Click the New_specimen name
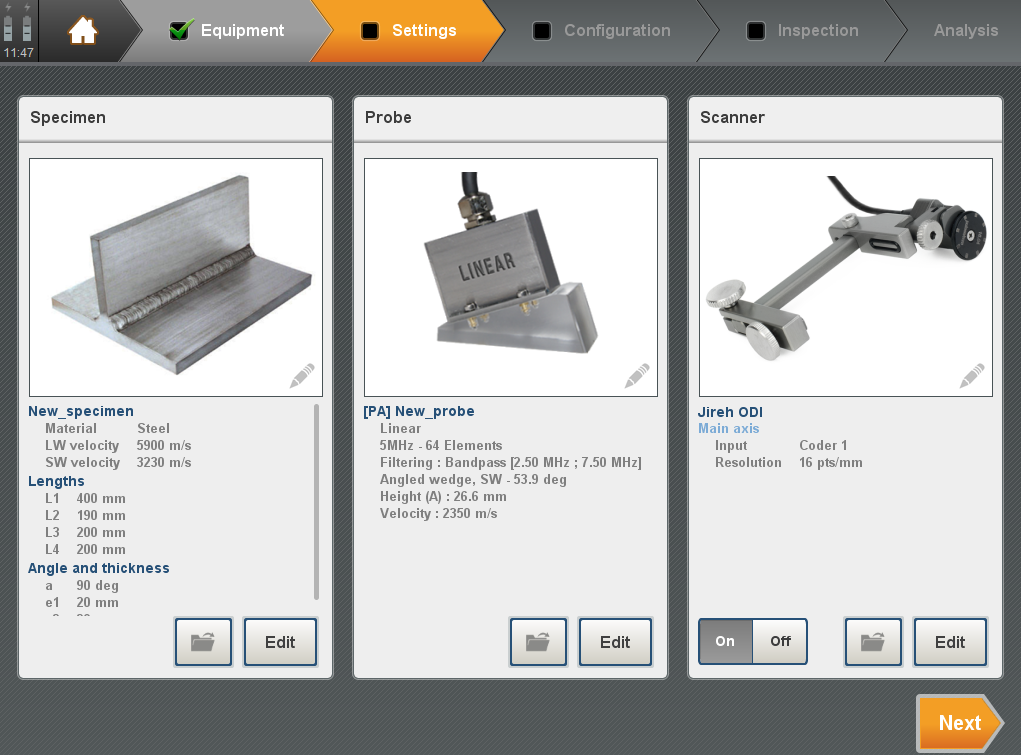The width and height of the screenshot is (1021, 755). click(81, 411)
